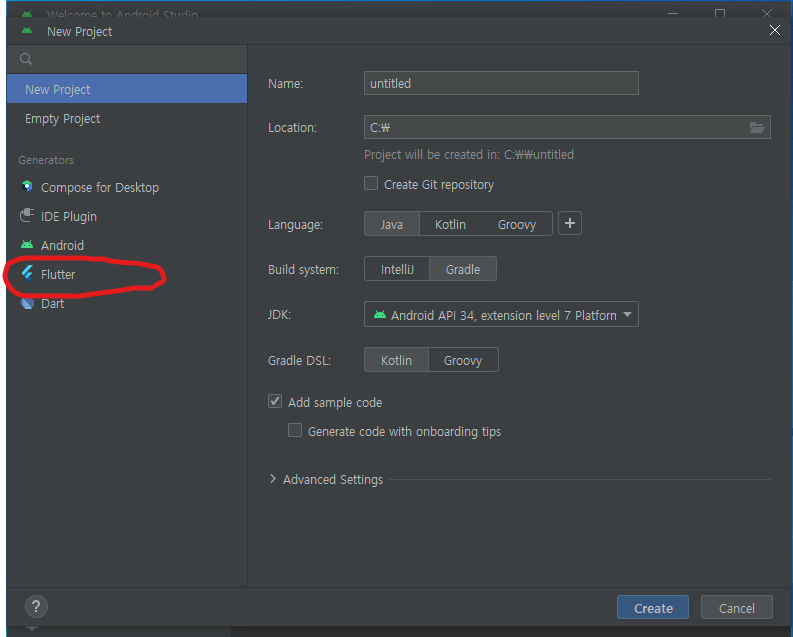Expand Advanced Settings section
Screen dimensions: 793x637
pos(273,479)
